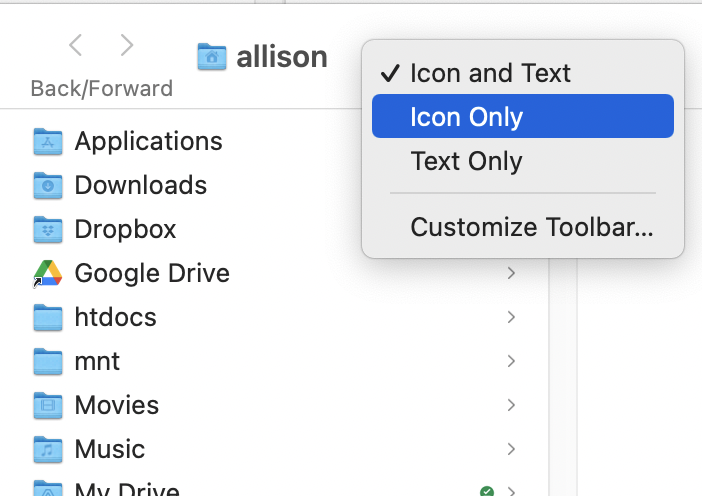Select the htdocs folder icon
702x496 pixels.
point(48,318)
